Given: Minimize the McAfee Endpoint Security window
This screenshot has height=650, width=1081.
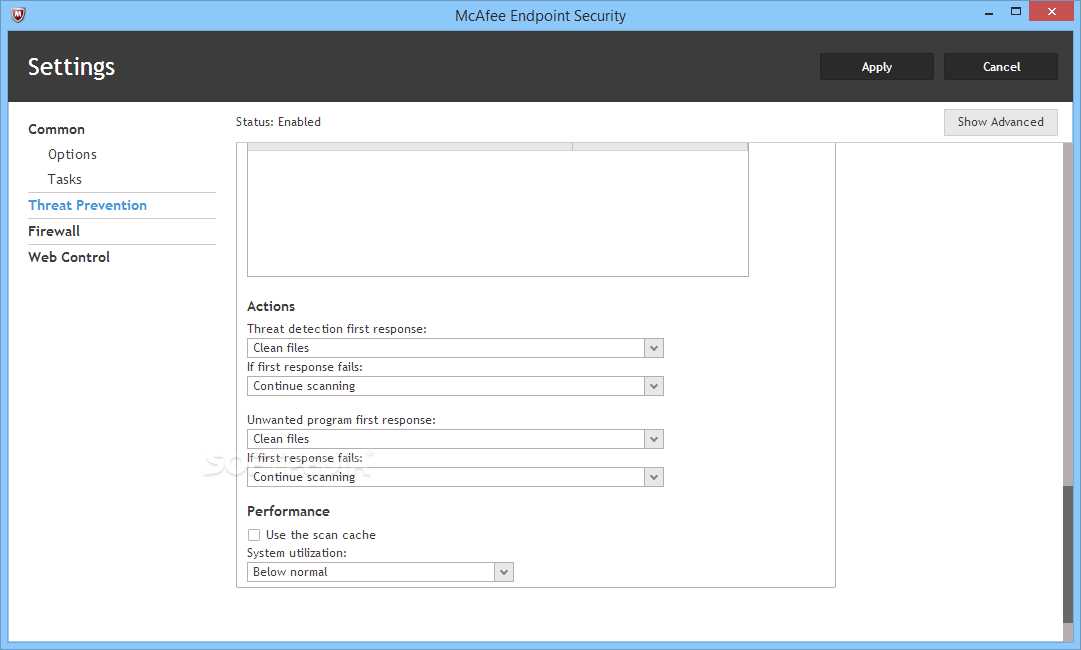Looking at the screenshot, I should pyautogui.click(x=989, y=12).
